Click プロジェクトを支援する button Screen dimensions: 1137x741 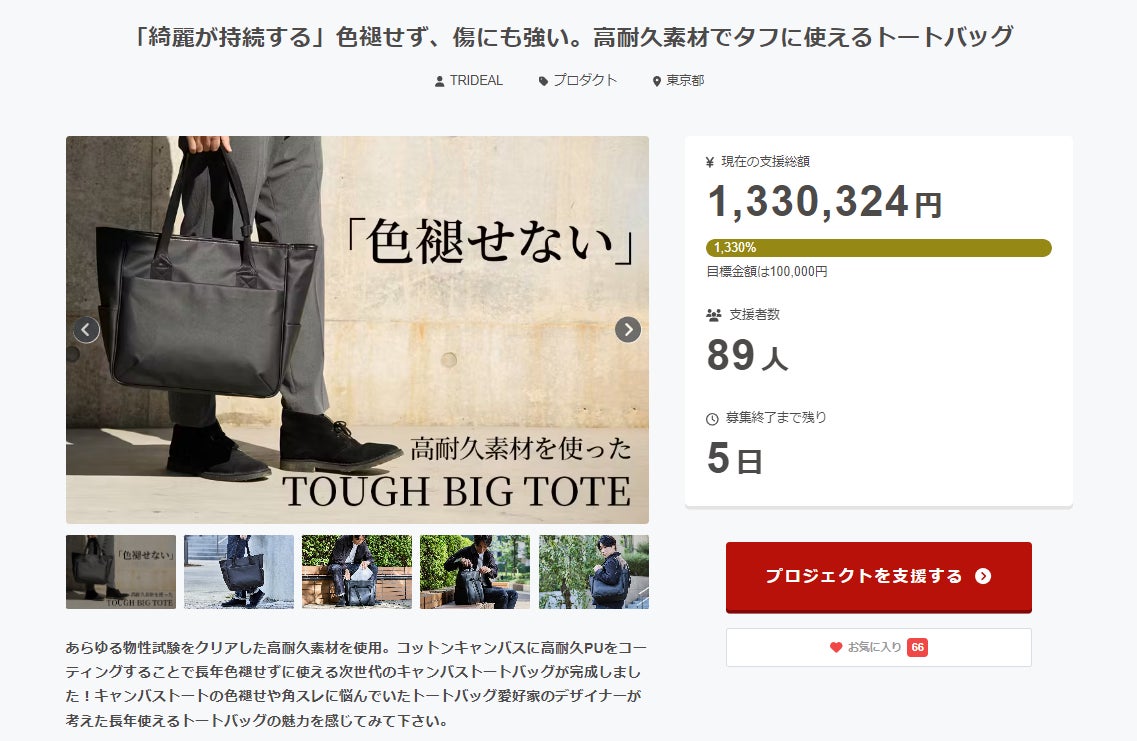pos(878,576)
